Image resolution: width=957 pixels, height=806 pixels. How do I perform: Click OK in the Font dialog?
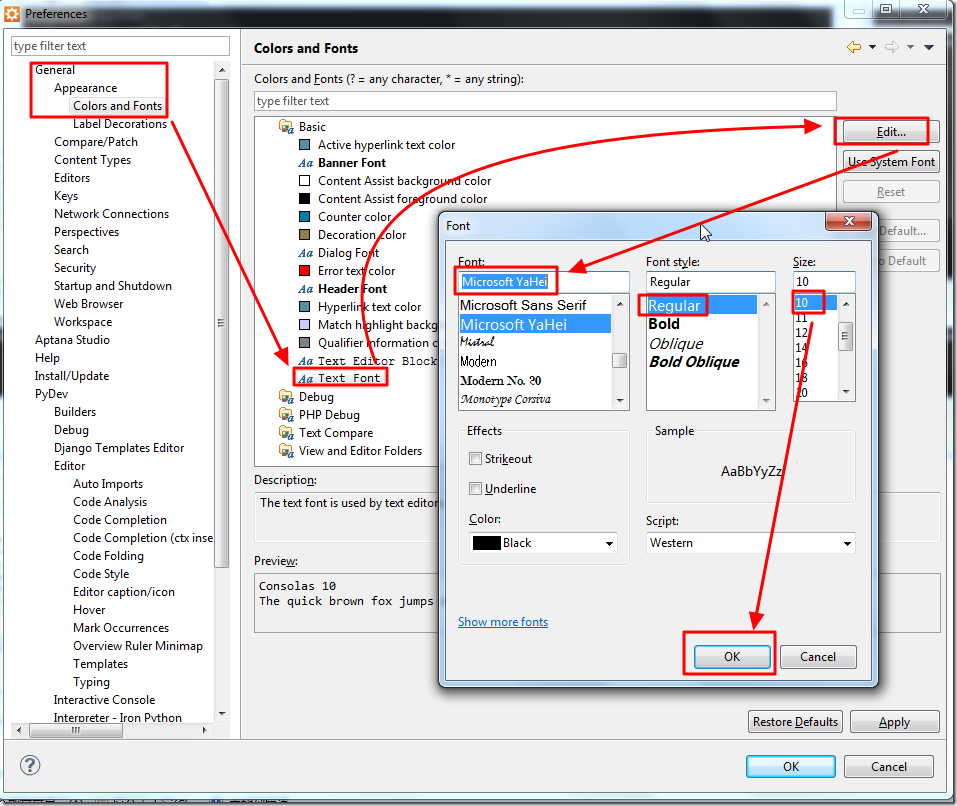[732, 657]
